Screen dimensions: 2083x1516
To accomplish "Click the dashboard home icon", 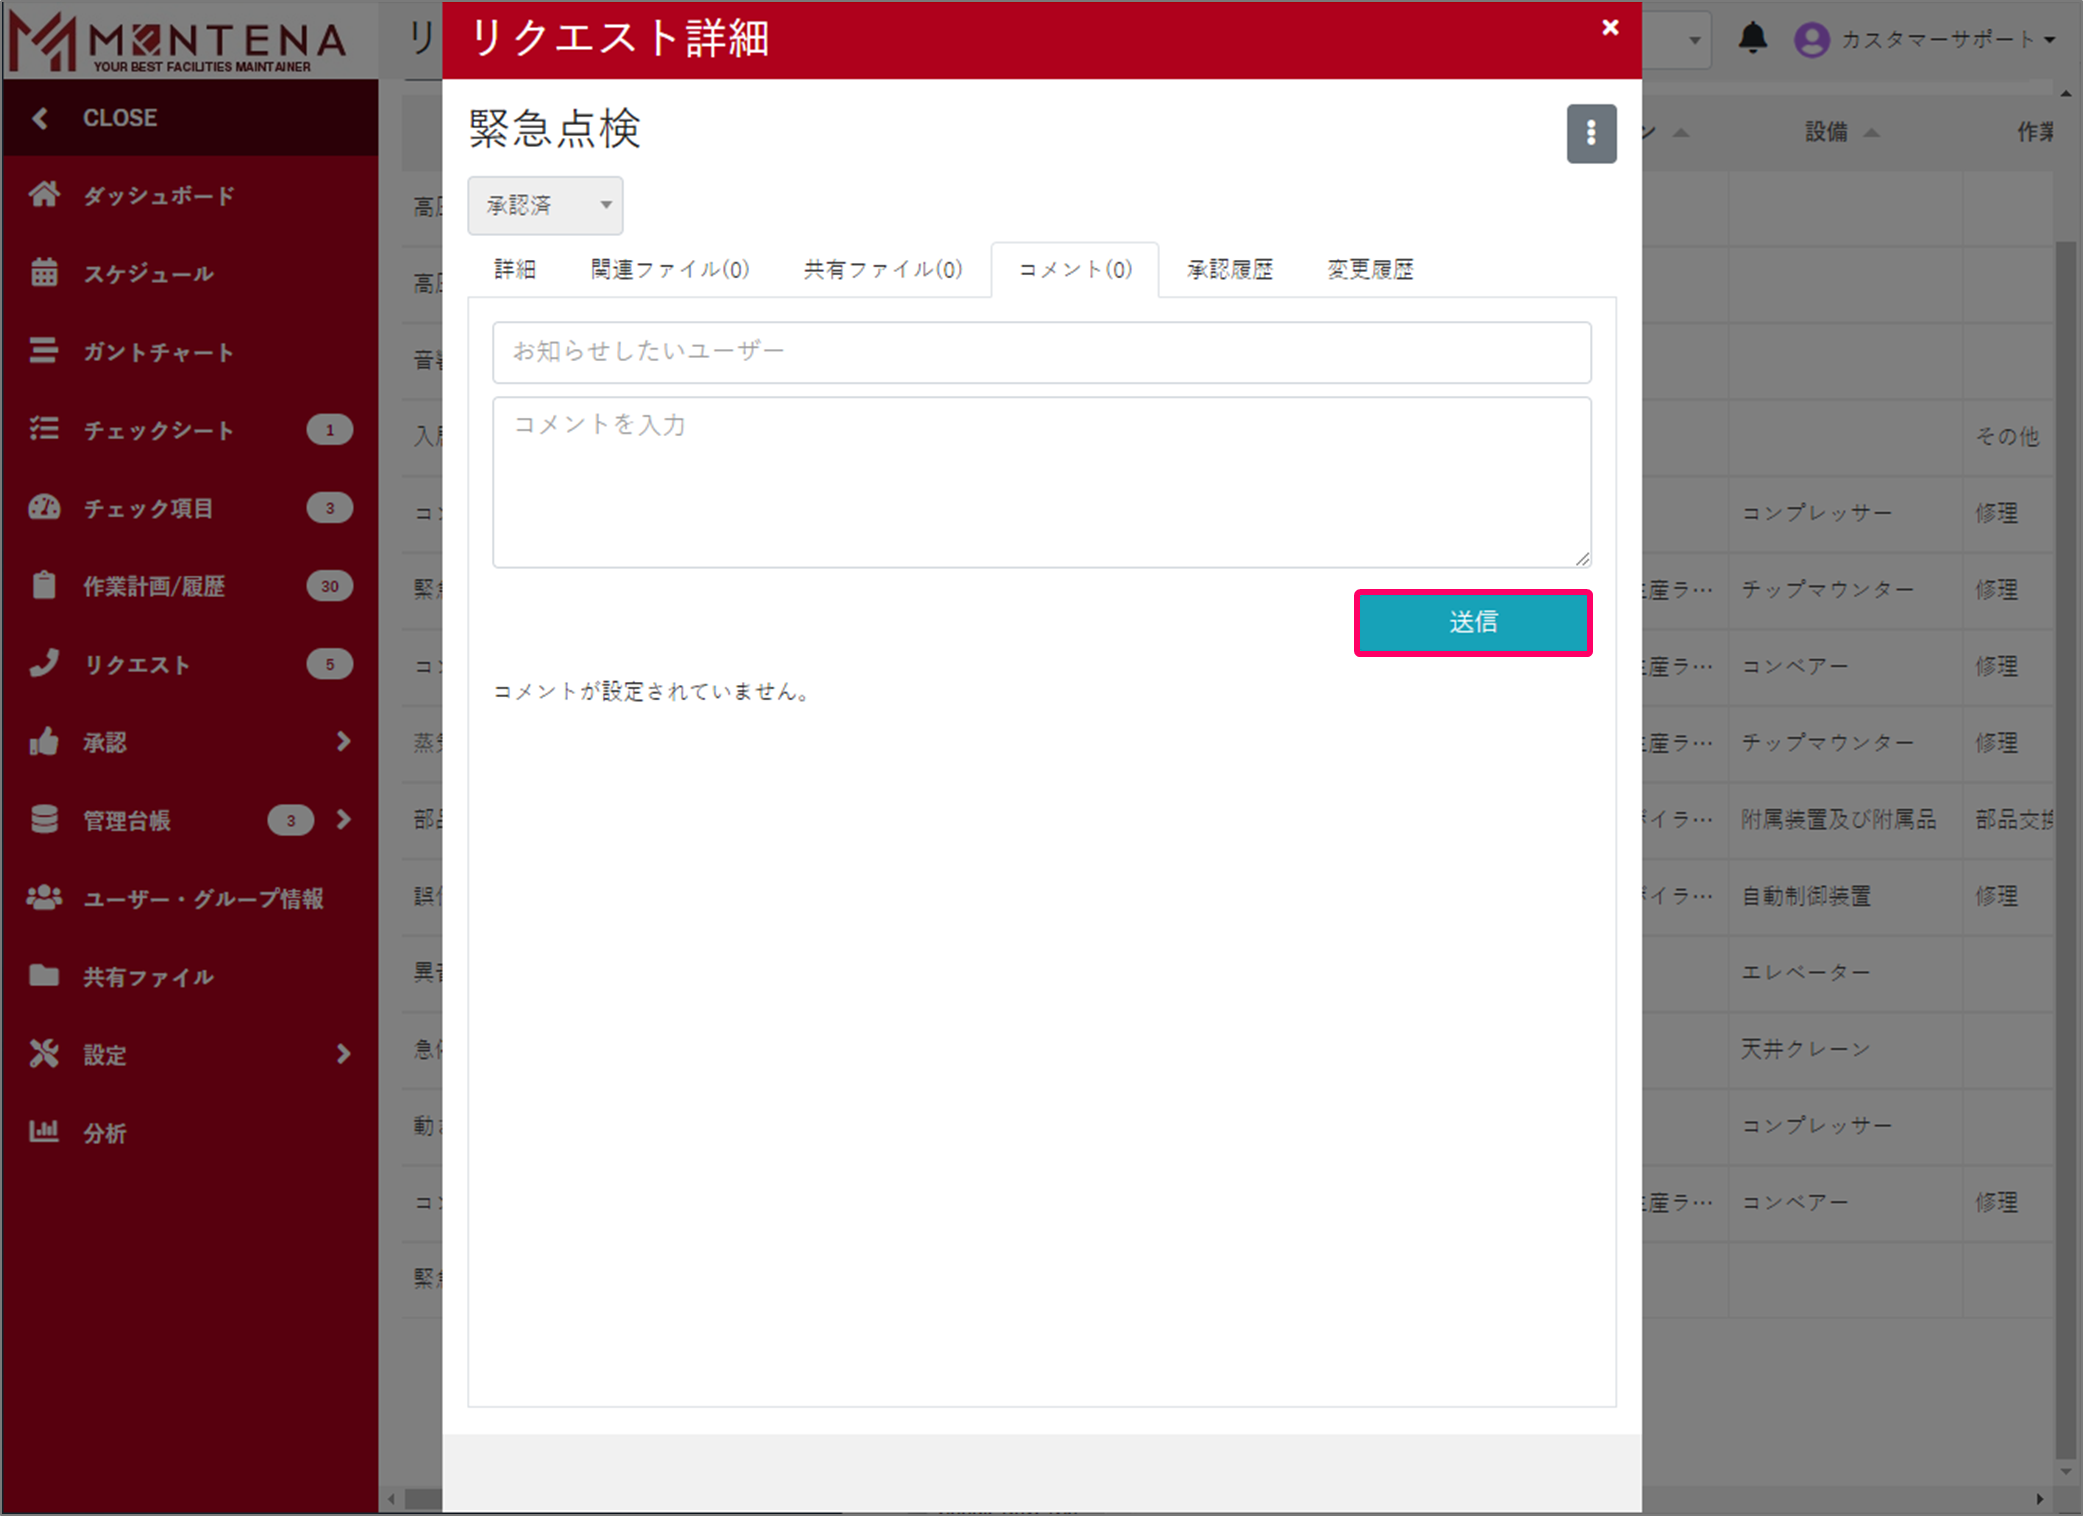I will pyautogui.click(x=43, y=194).
